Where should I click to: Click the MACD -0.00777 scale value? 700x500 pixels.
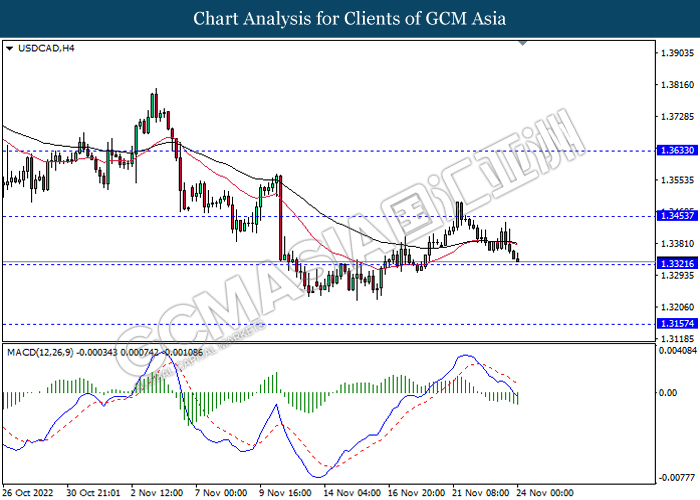pos(678,478)
